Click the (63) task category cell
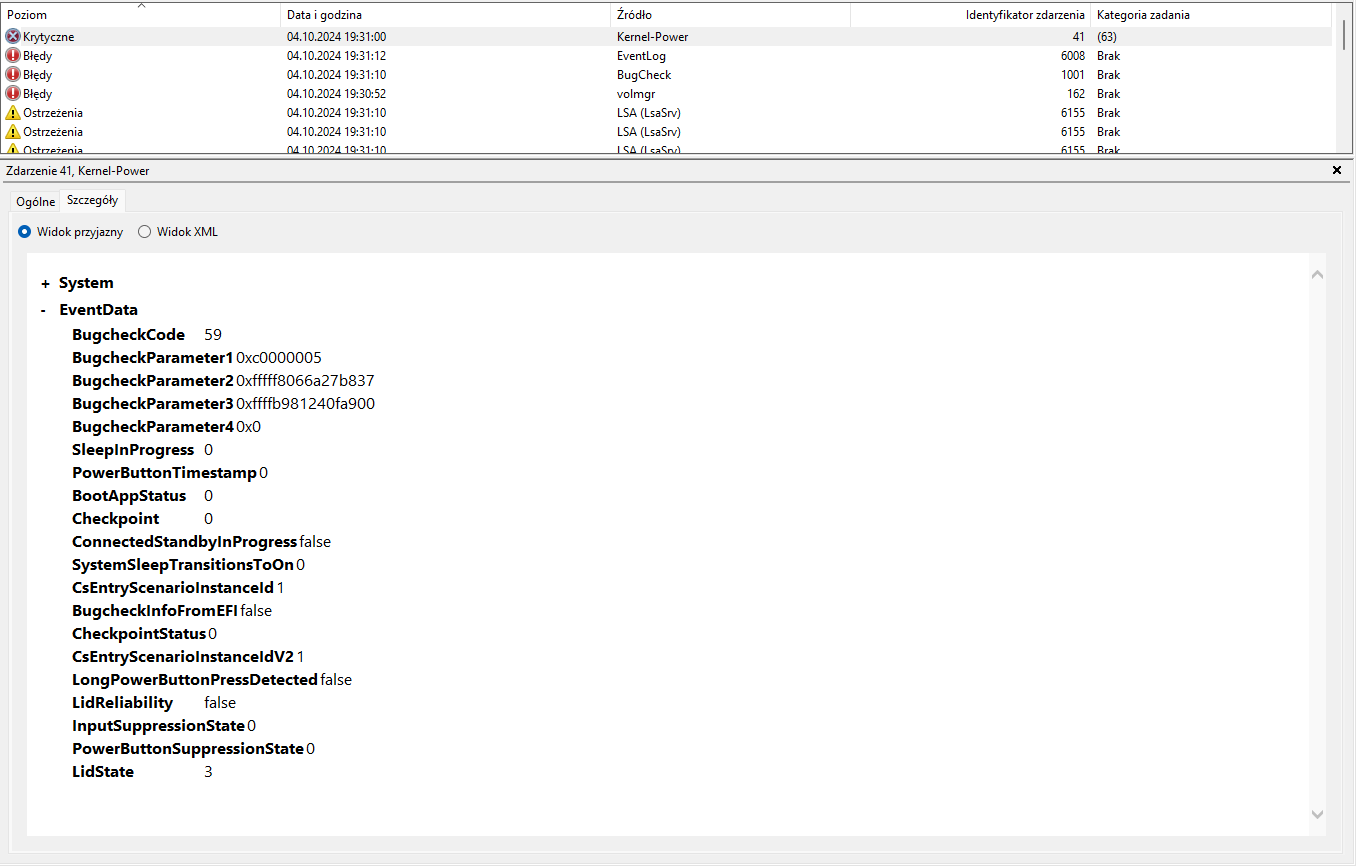The image size is (1356, 866). [x=1107, y=36]
